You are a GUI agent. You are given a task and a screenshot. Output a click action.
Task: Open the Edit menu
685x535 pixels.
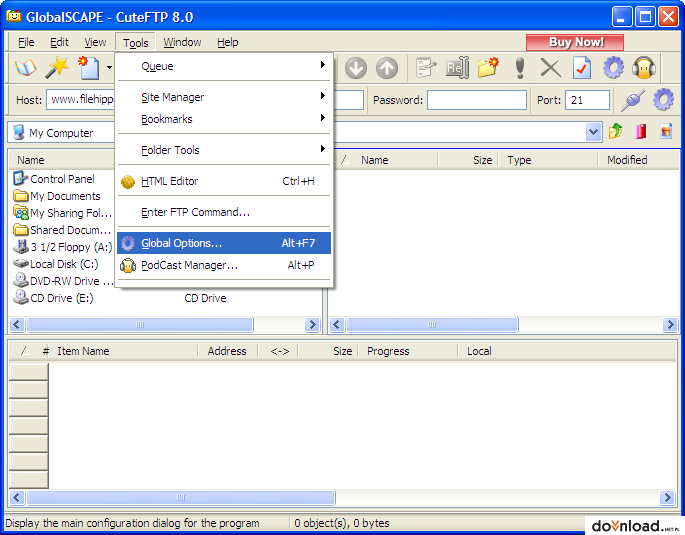[x=59, y=42]
